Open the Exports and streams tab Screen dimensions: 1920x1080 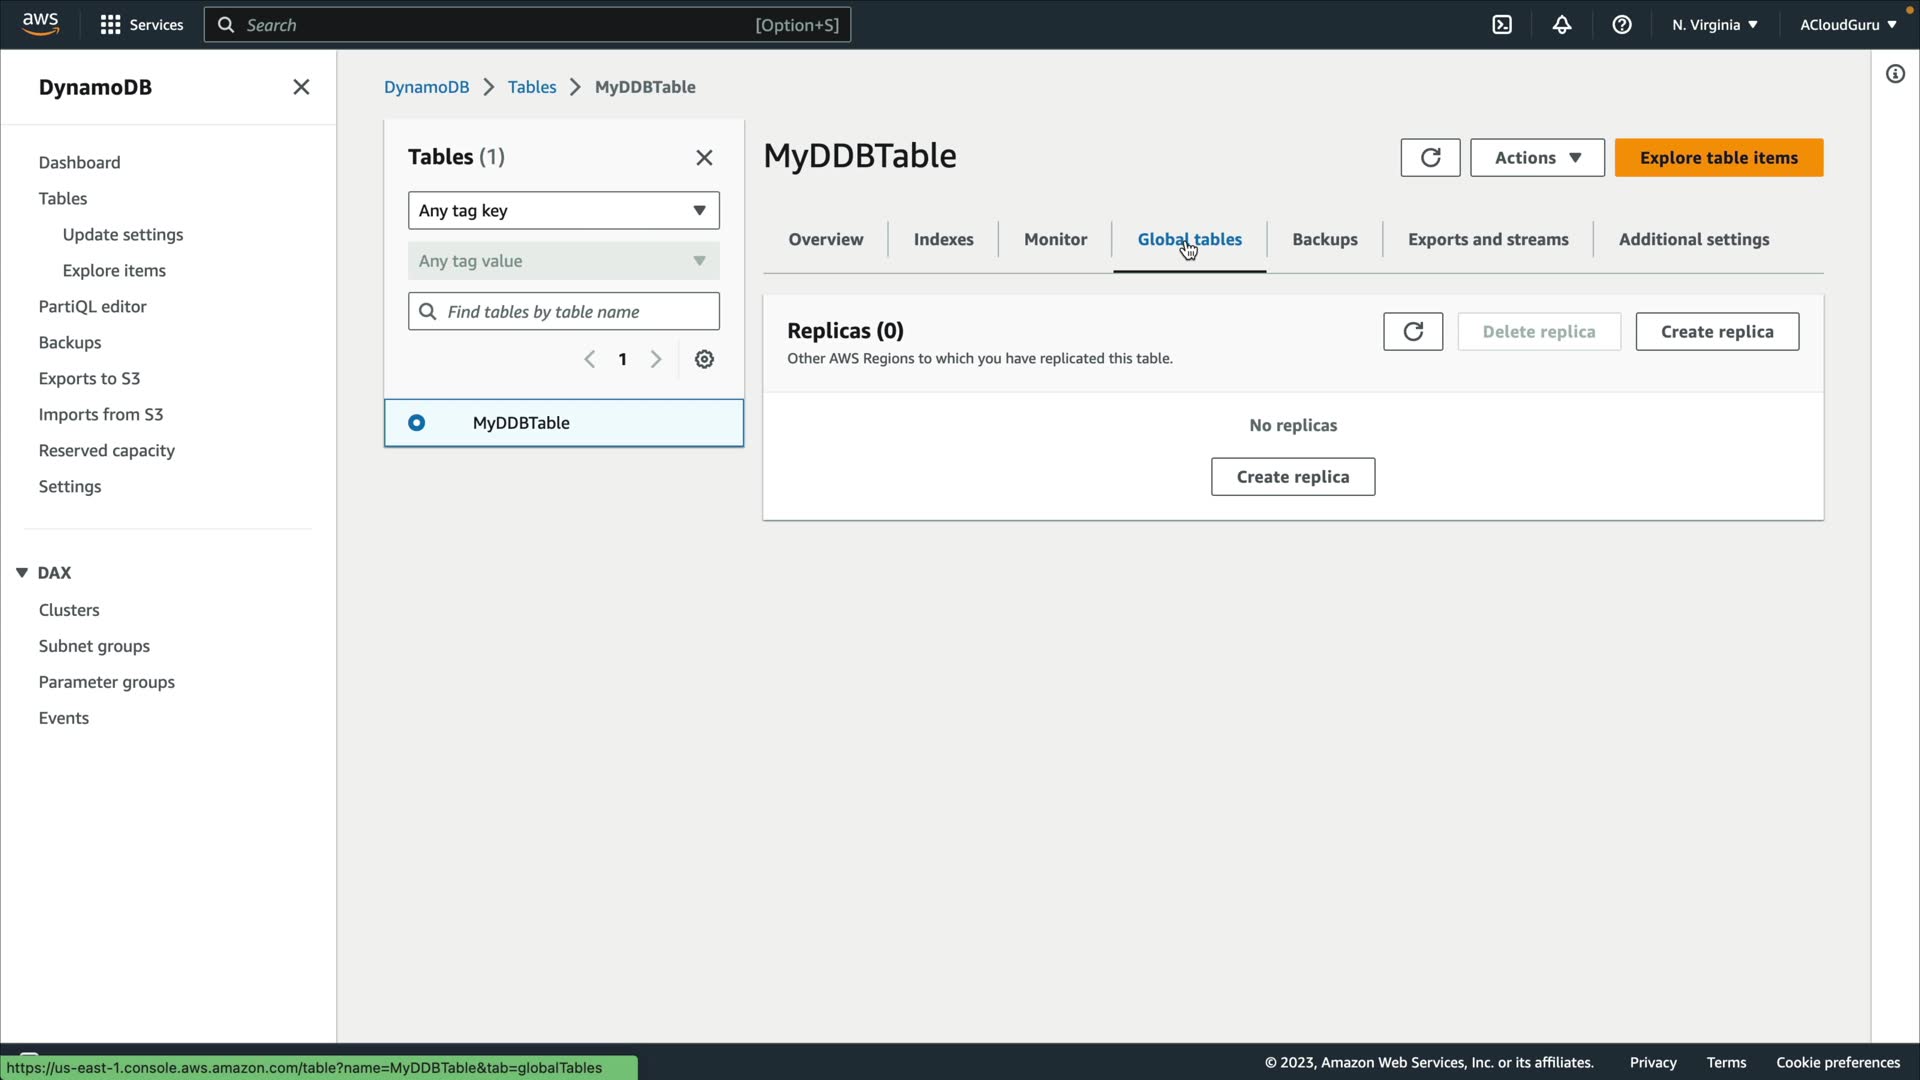1488,240
